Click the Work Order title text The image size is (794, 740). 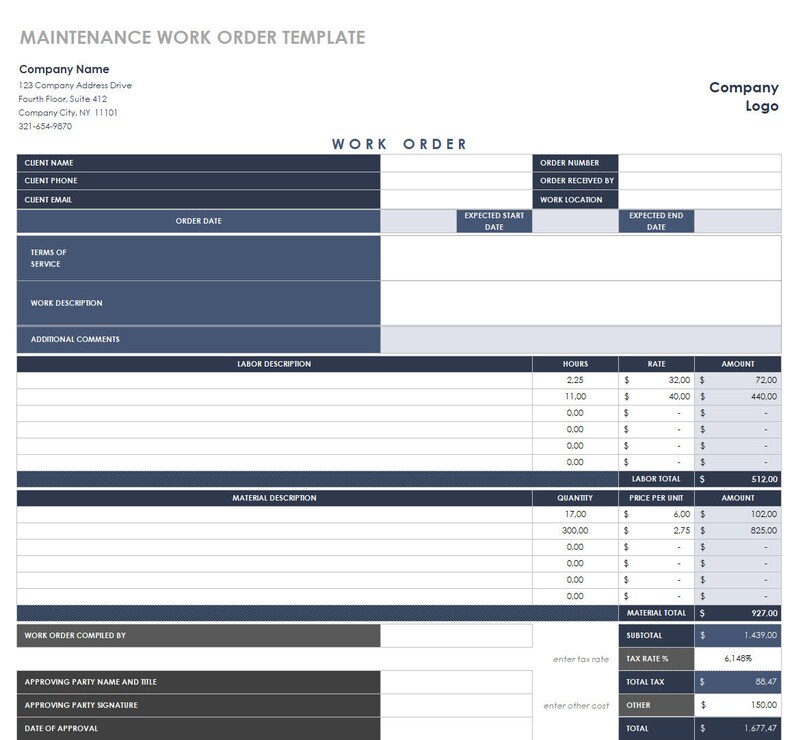click(400, 144)
